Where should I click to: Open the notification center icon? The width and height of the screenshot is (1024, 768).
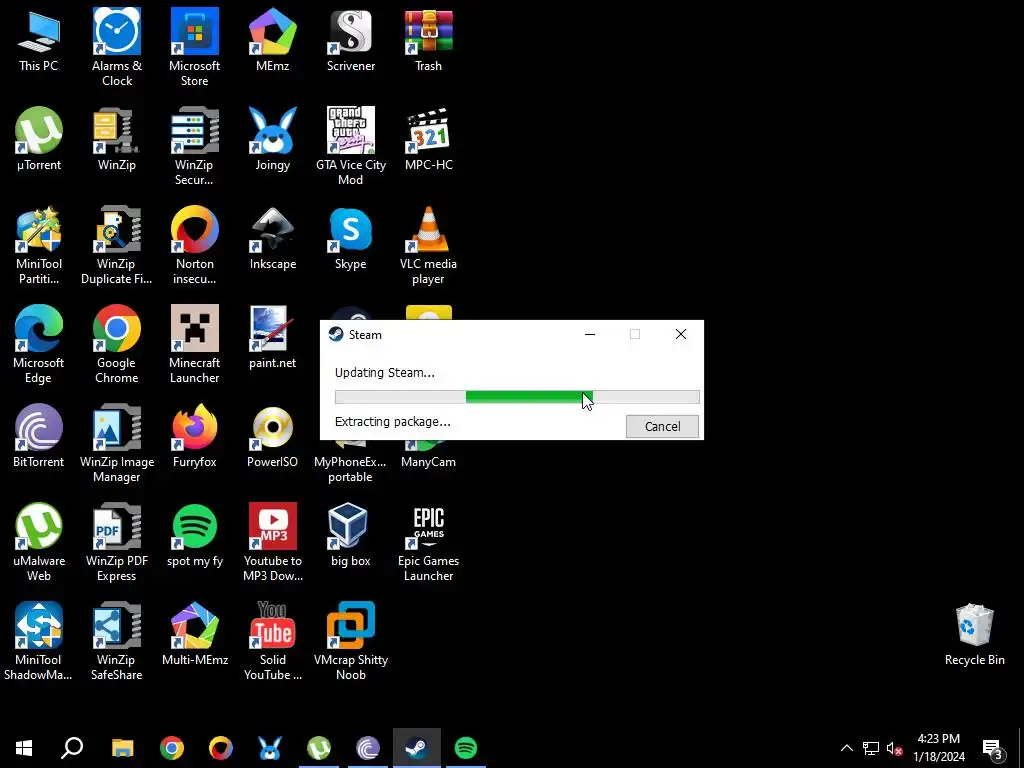[993, 750]
